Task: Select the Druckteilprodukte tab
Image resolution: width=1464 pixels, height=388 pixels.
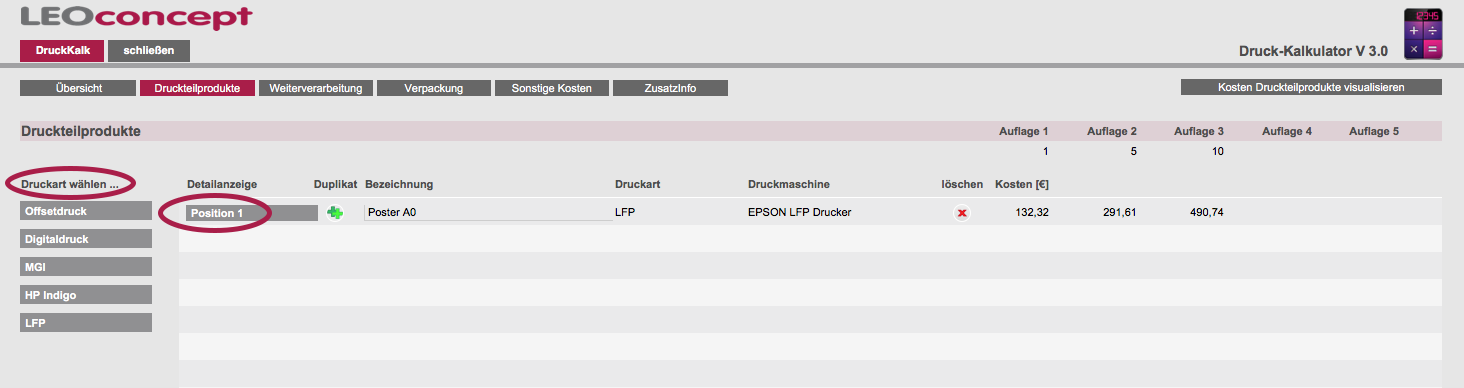Action: point(197,88)
